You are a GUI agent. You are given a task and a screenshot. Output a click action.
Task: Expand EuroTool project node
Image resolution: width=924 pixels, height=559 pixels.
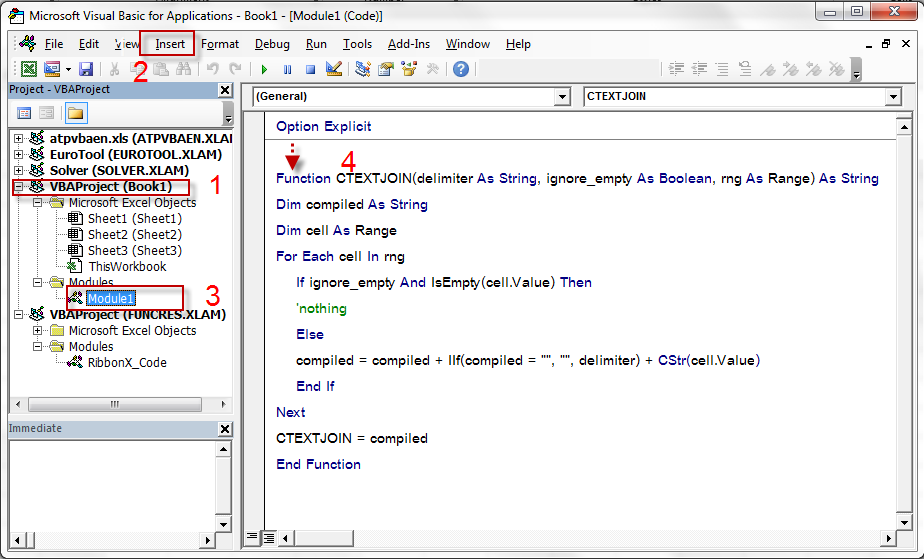[x=19, y=154]
